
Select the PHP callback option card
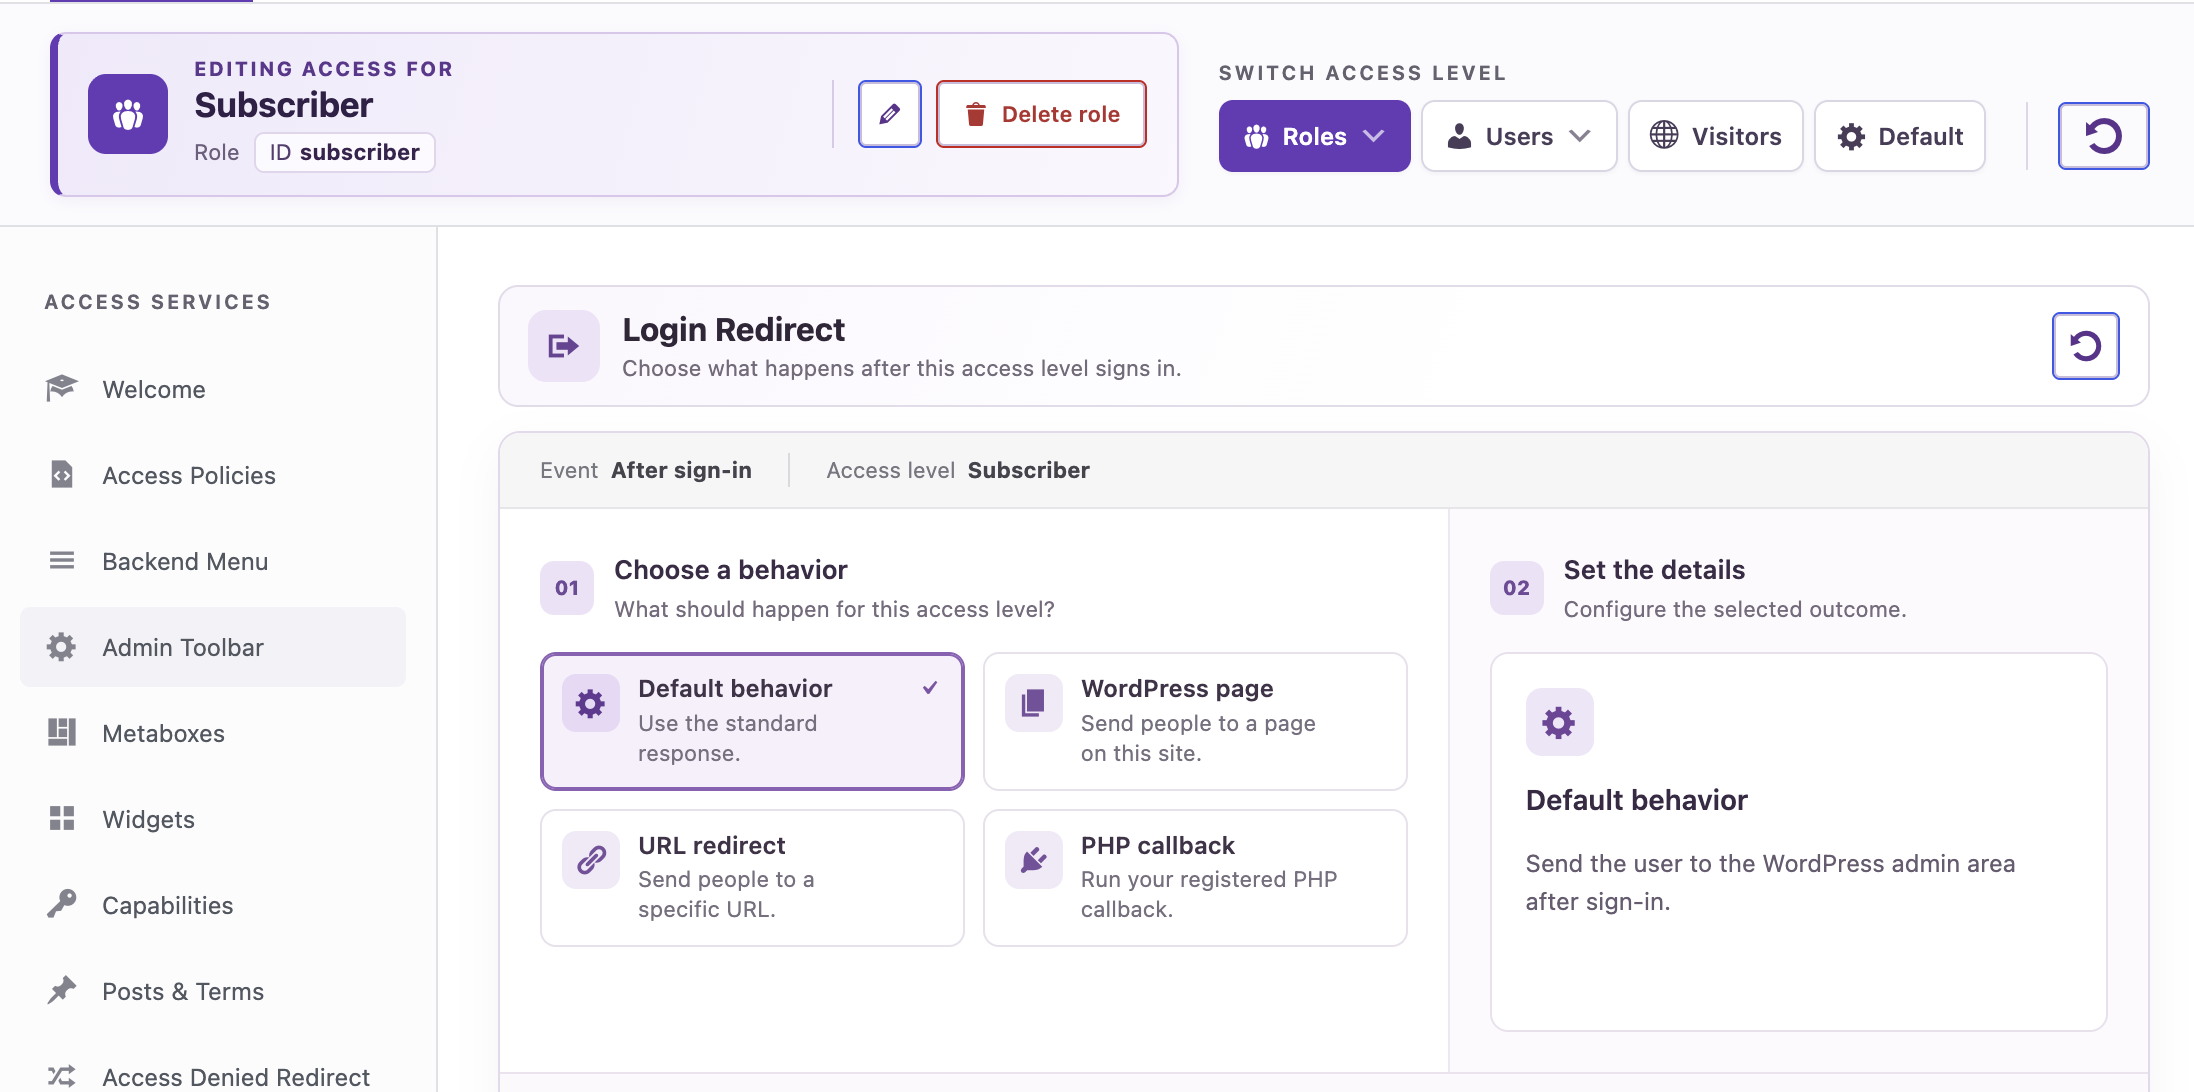(1195, 878)
